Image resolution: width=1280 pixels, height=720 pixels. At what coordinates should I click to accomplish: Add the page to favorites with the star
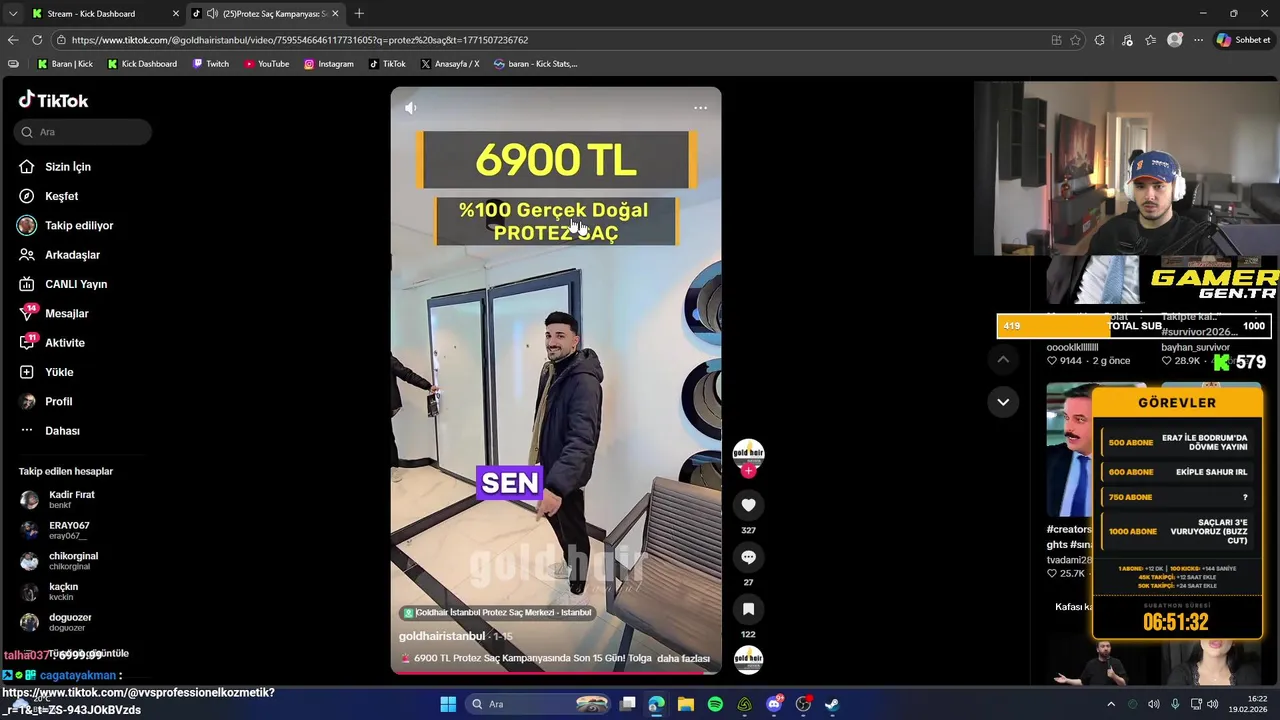click(1075, 40)
